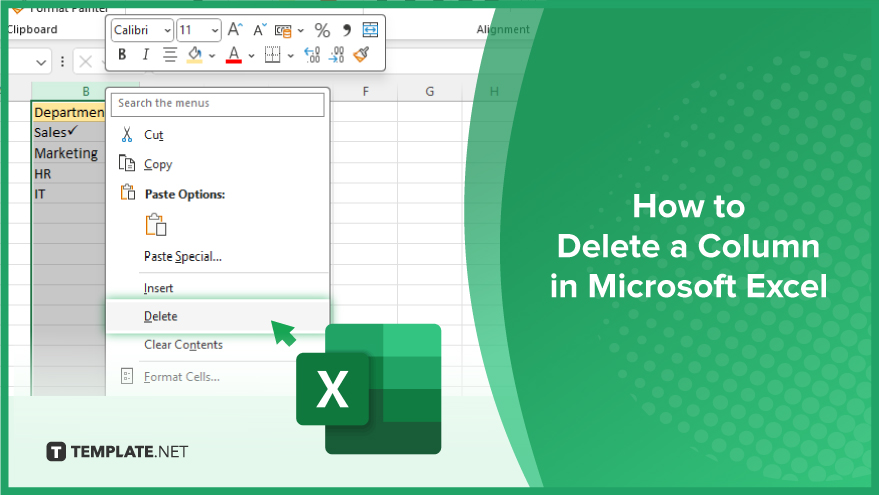Click Decrease Decimal icon
Image resolution: width=879 pixels, height=495 pixels.
point(336,55)
